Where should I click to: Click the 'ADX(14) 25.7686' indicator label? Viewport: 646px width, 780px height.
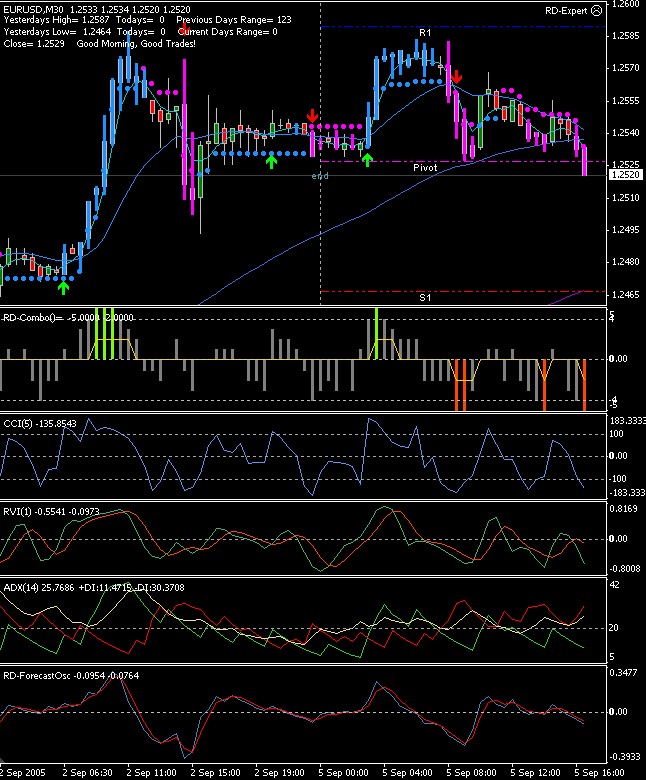(39, 587)
